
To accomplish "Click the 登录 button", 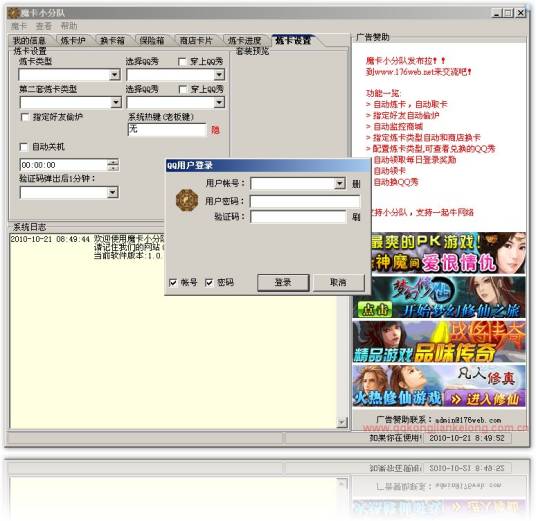I will 283,282.
